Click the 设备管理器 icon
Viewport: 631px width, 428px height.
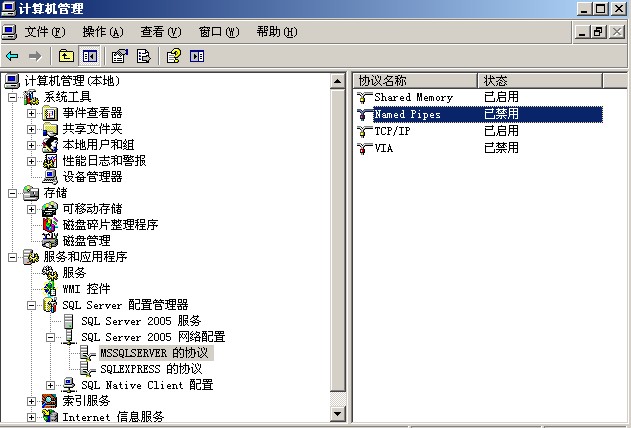tap(50, 177)
